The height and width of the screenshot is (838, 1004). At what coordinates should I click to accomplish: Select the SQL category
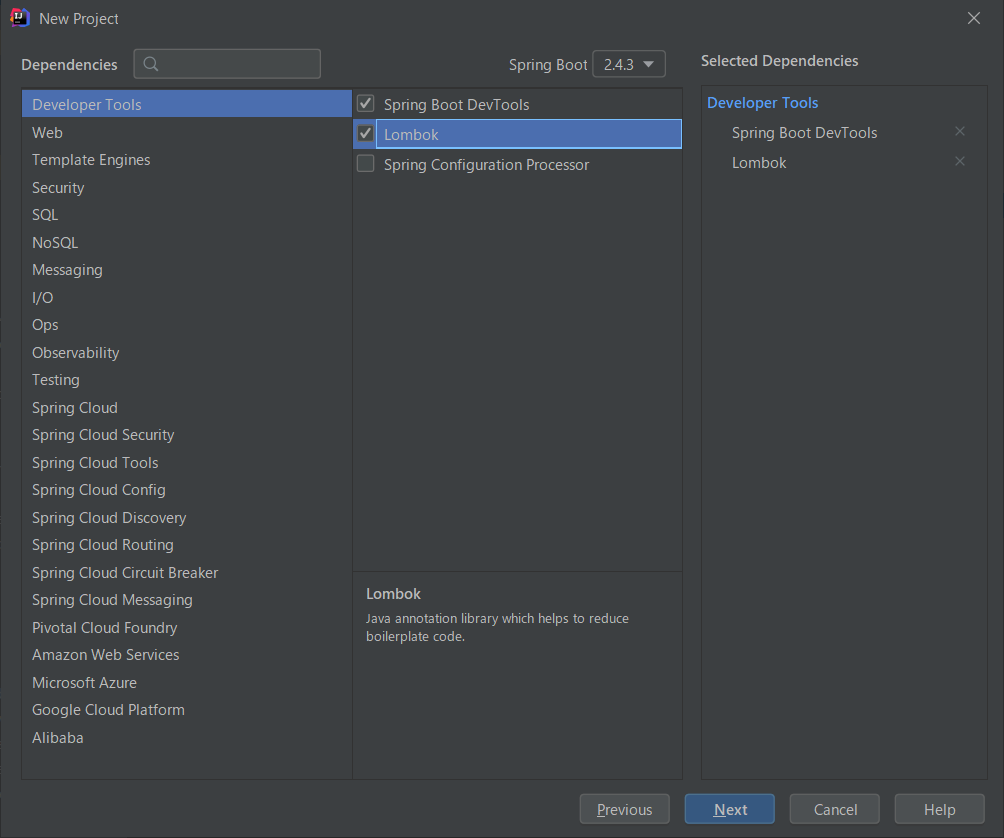coord(187,215)
